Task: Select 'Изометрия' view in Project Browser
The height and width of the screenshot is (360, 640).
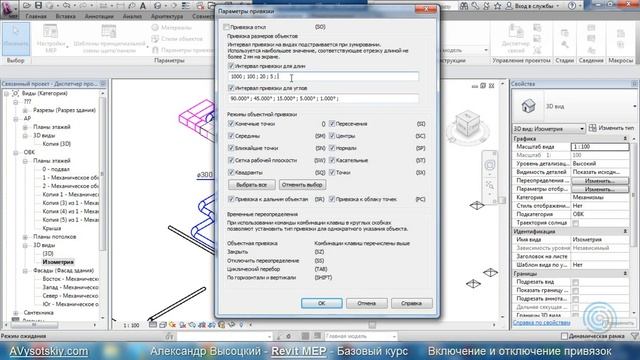Action: pos(58,262)
